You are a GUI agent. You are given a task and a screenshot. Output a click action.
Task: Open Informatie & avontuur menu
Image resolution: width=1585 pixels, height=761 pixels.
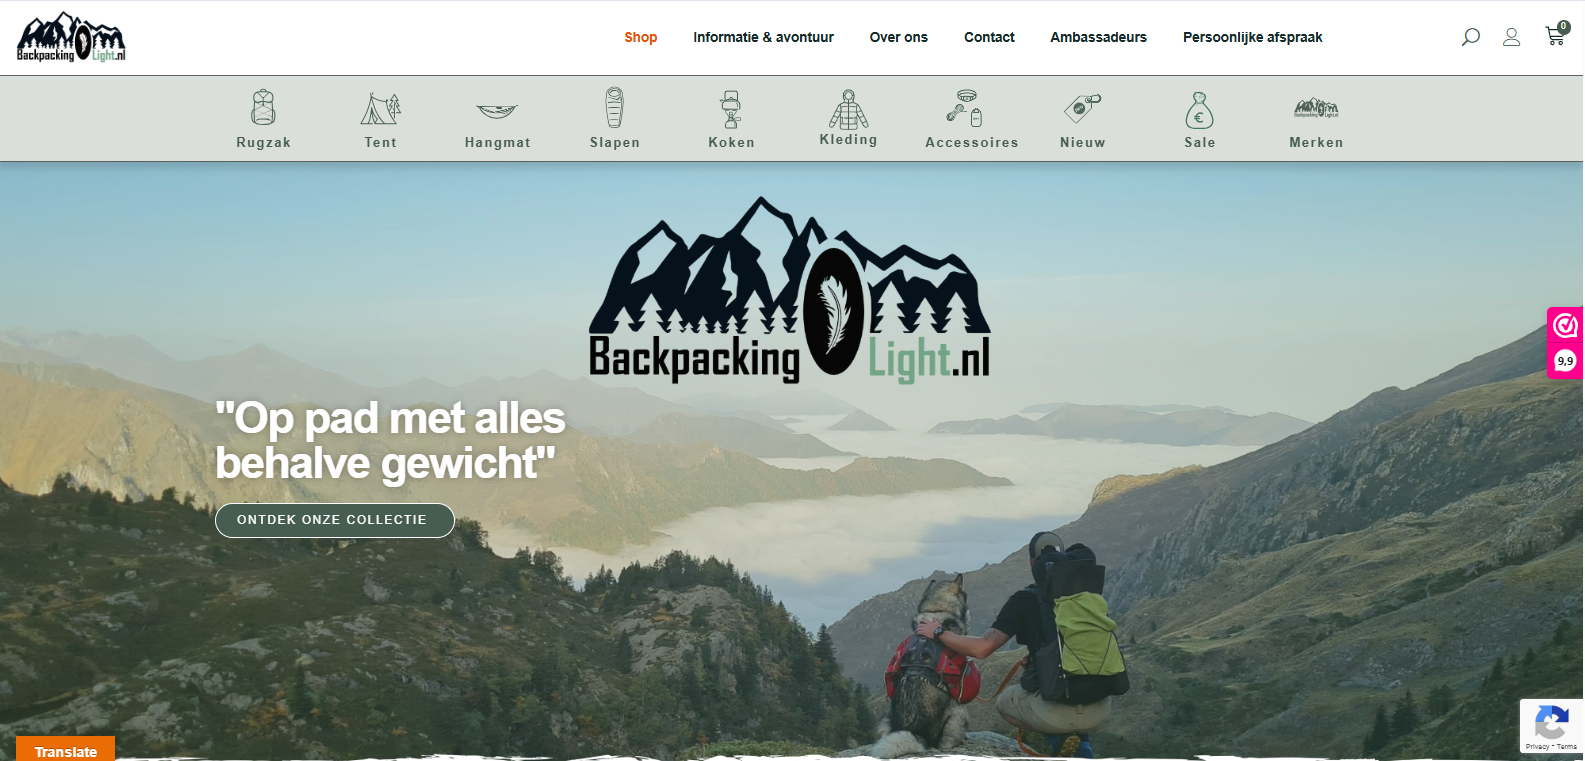(763, 37)
